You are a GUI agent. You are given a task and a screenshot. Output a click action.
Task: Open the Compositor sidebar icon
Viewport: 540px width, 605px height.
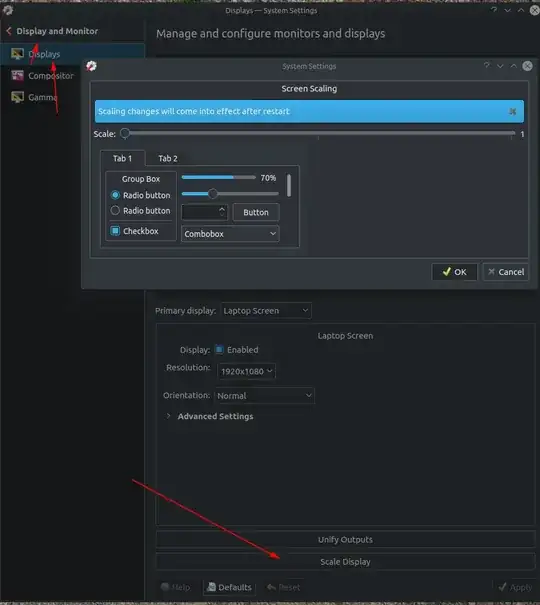(17, 76)
